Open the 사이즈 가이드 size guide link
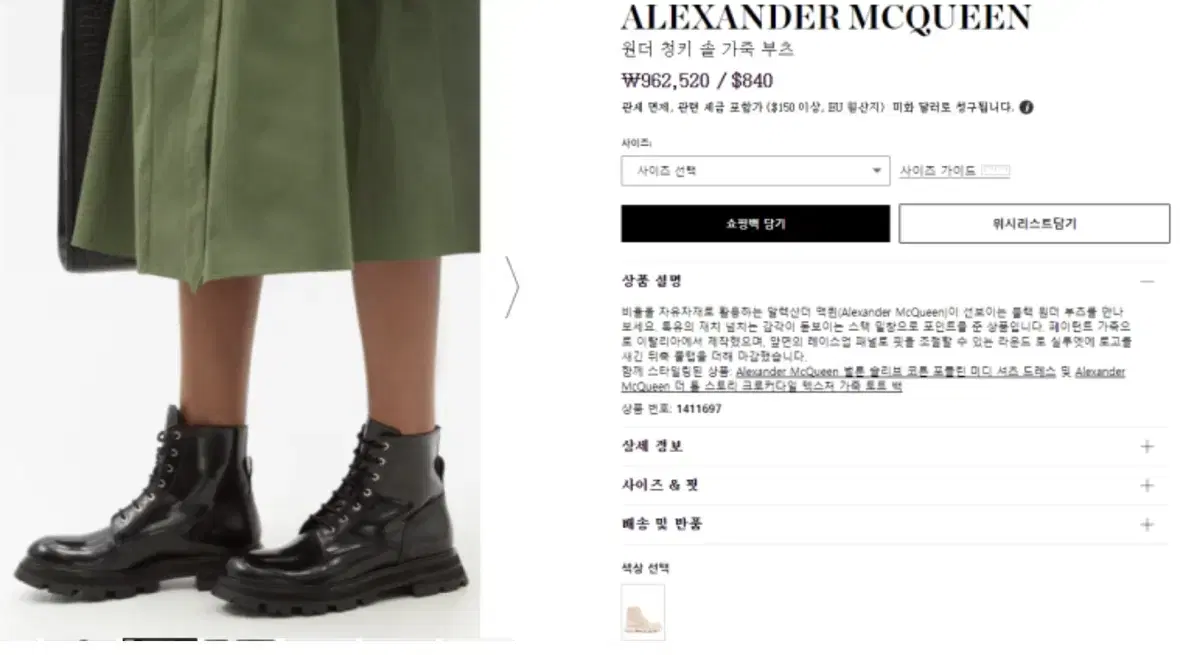Viewport: 1200px width, 655px height. pos(938,171)
